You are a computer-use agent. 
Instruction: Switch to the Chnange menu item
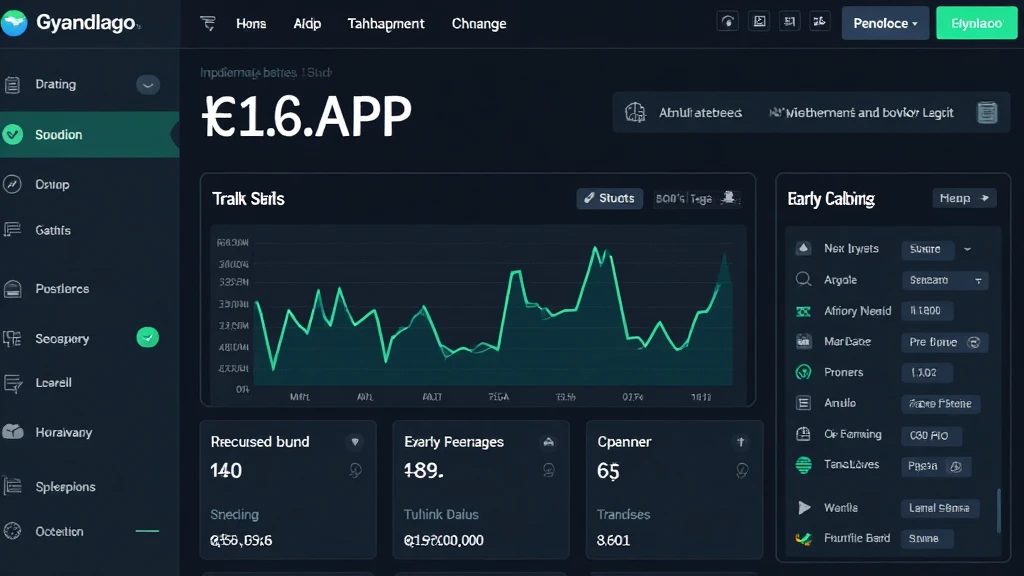click(x=479, y=23)
